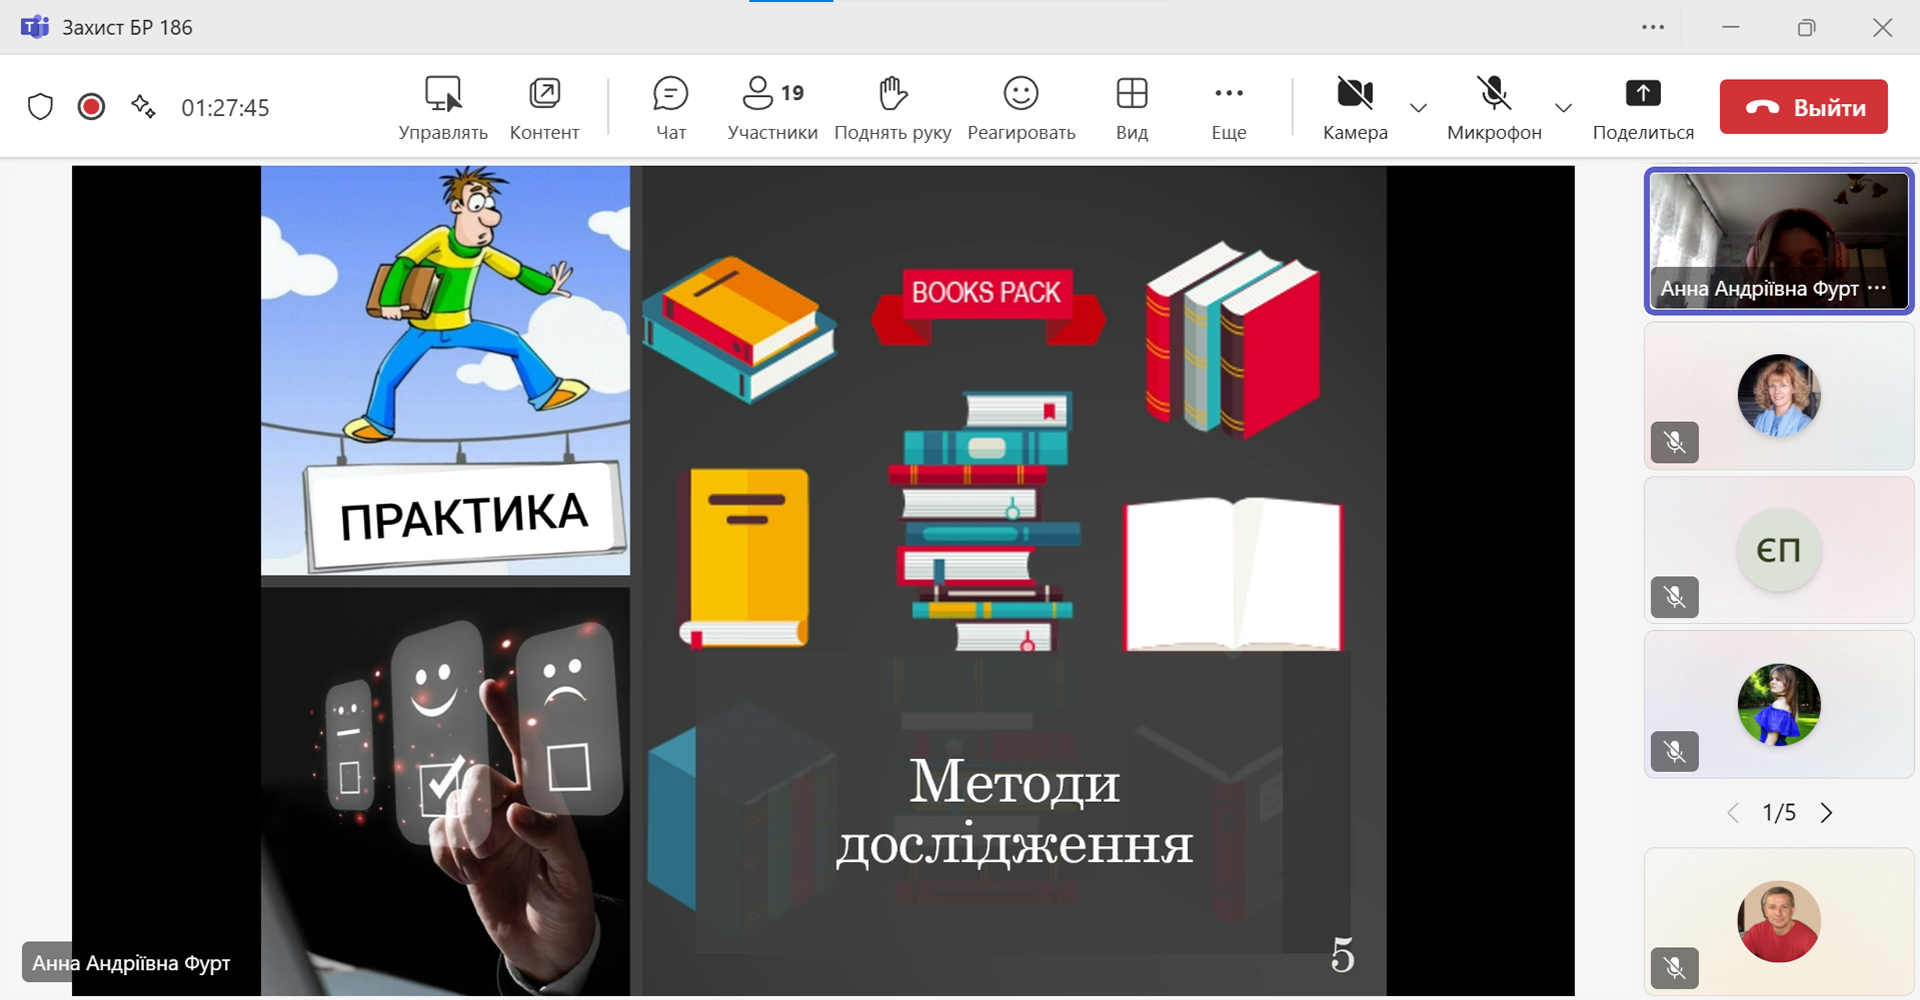This screenshot has width=1920, height=1000.
Task: Open the Еще more options menu
Action: (x=1228, y=107)
